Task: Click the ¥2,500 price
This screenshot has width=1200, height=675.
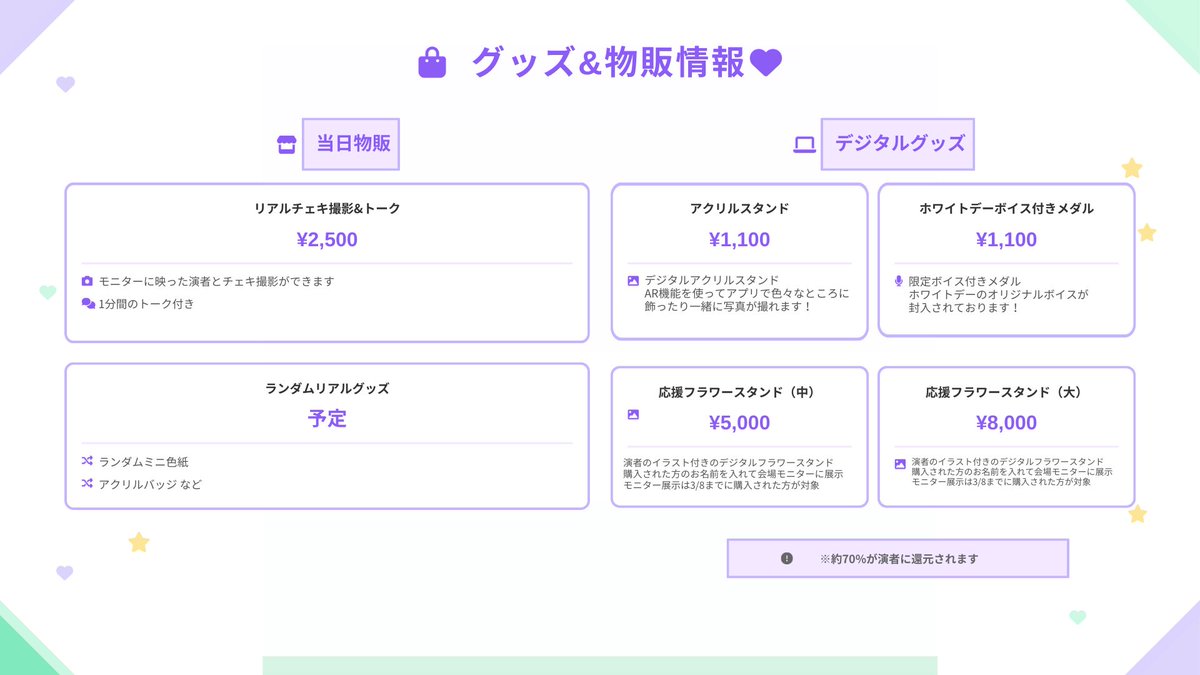Action: 327,240
